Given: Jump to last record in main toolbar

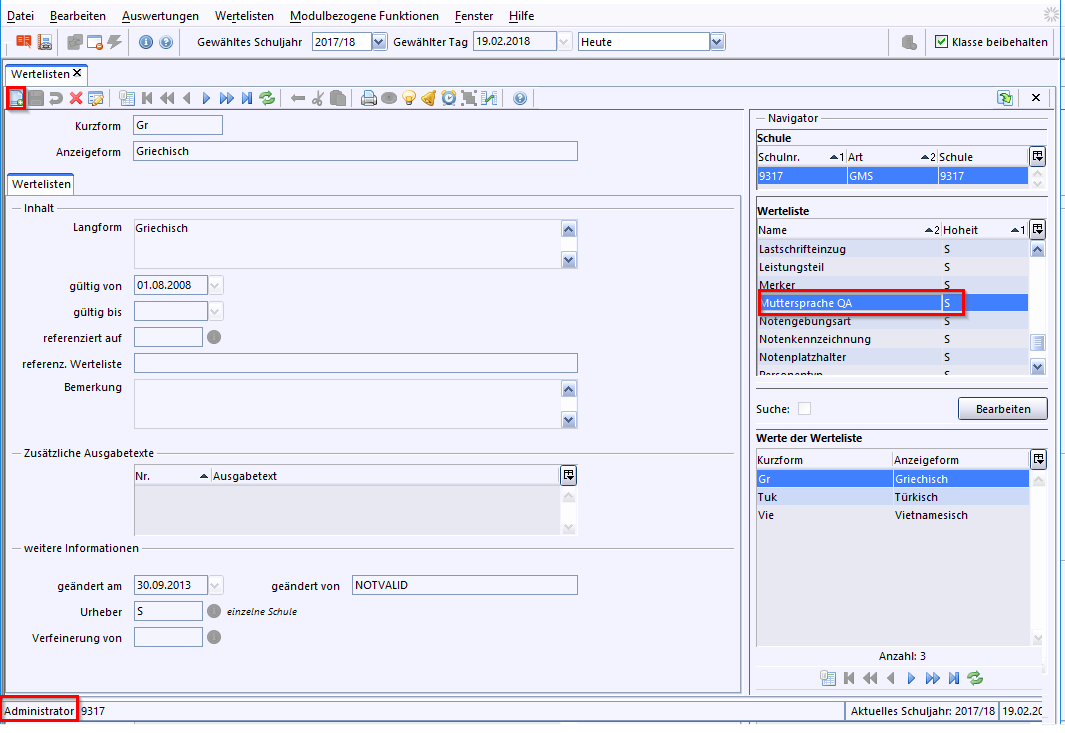Looking at the screenshot, I should (x=247, y=99).
